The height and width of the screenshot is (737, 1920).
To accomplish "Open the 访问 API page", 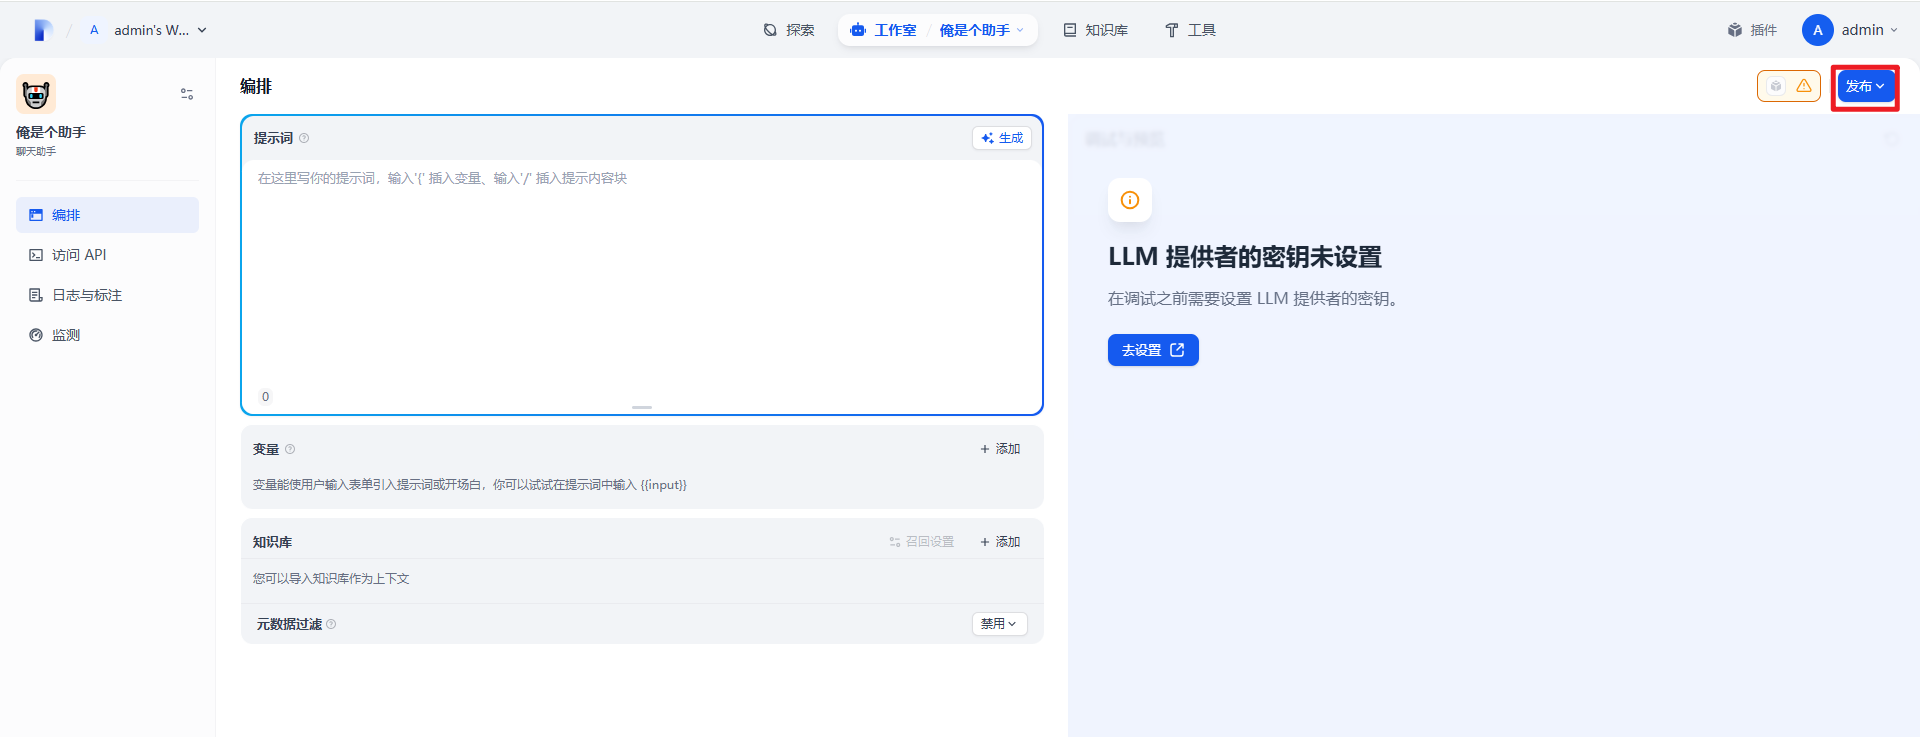I will 107,255.
